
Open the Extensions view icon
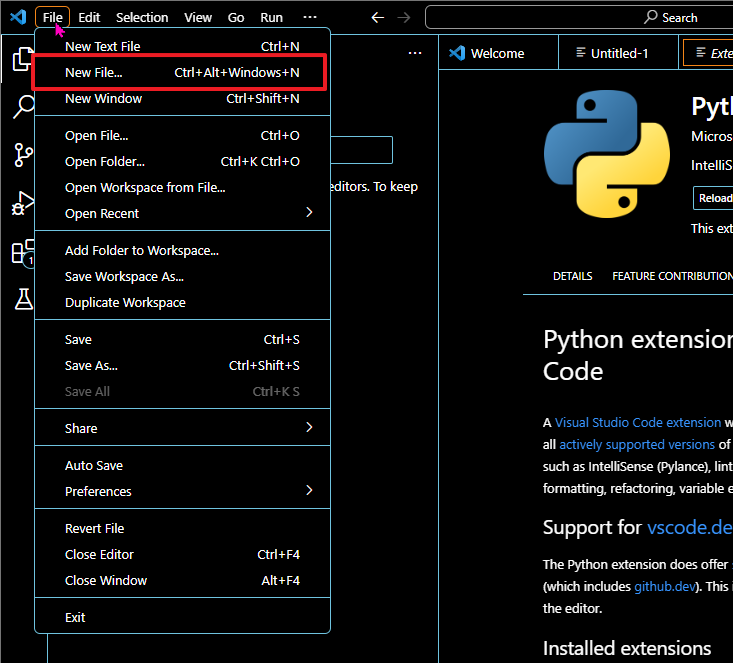(23, 252)
